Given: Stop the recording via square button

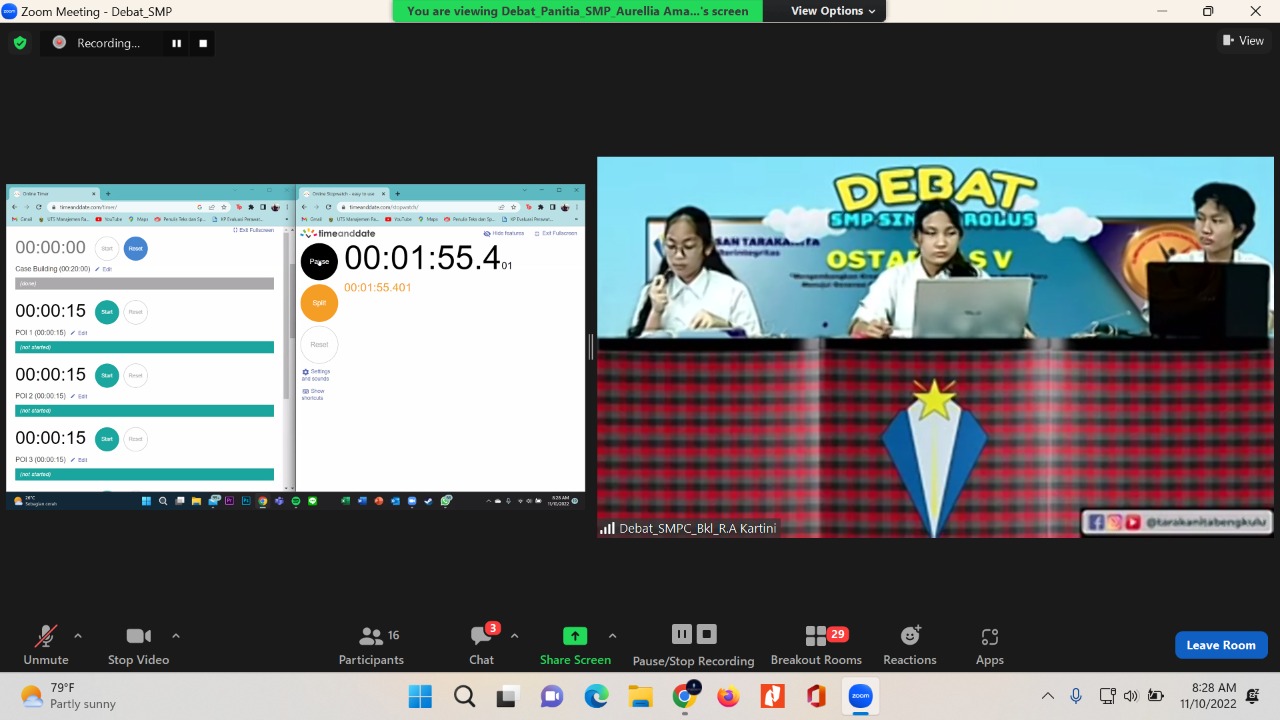Looking at the screenshot, I should [203, 43].
